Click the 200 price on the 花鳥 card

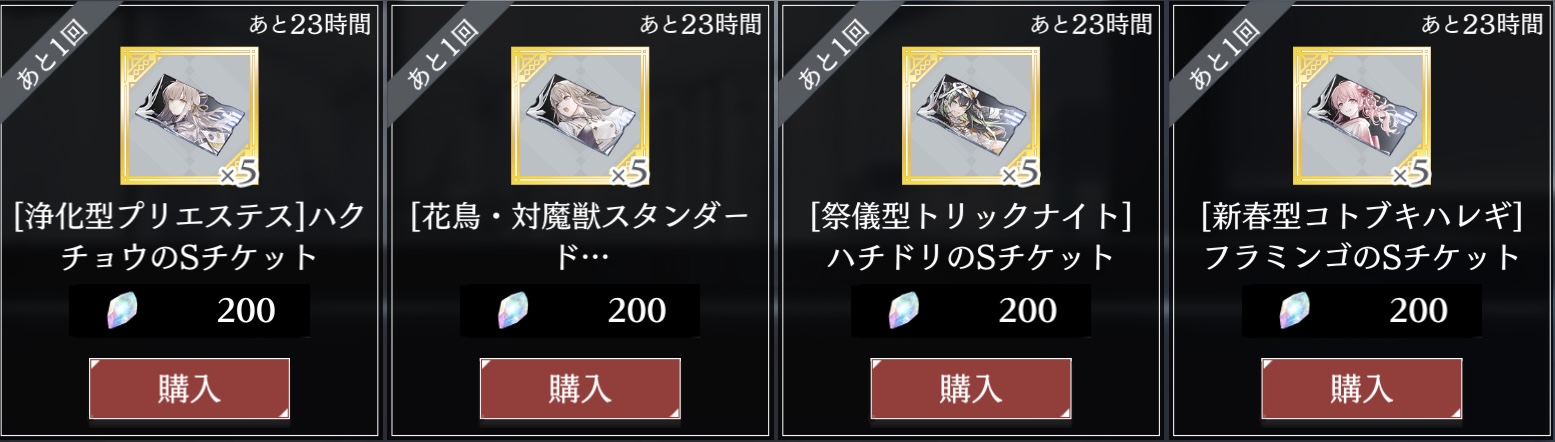click(x=637, y=311)
